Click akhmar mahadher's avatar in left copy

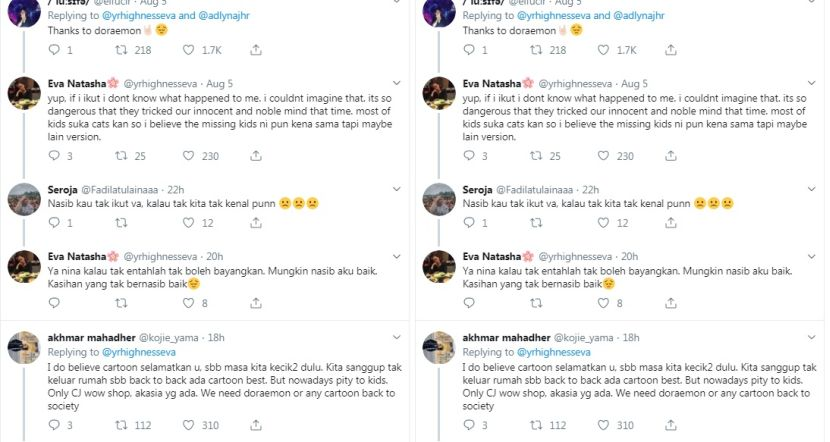coord(24,349)
